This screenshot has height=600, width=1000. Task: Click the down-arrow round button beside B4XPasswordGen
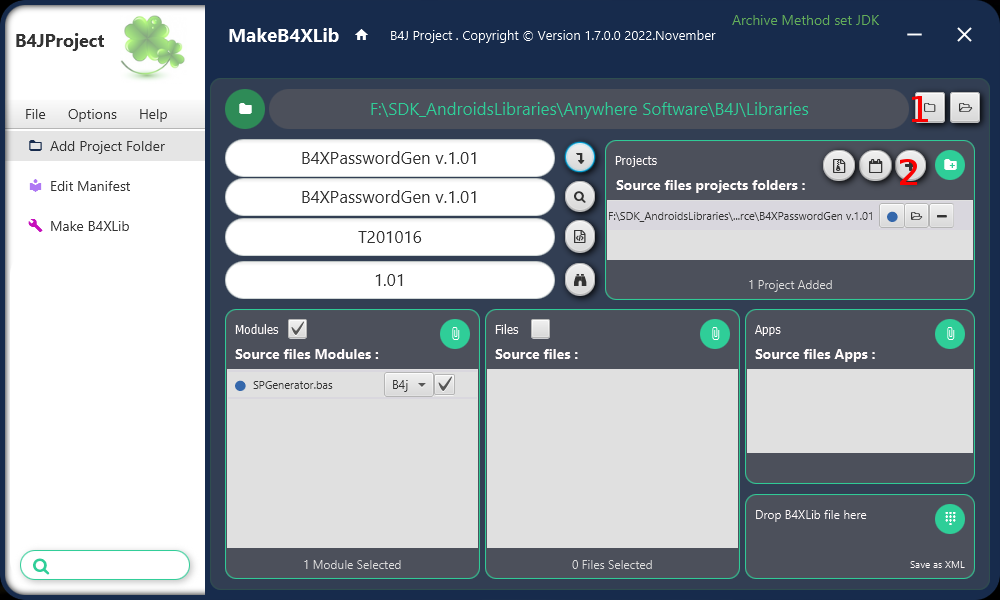point(580,157)
